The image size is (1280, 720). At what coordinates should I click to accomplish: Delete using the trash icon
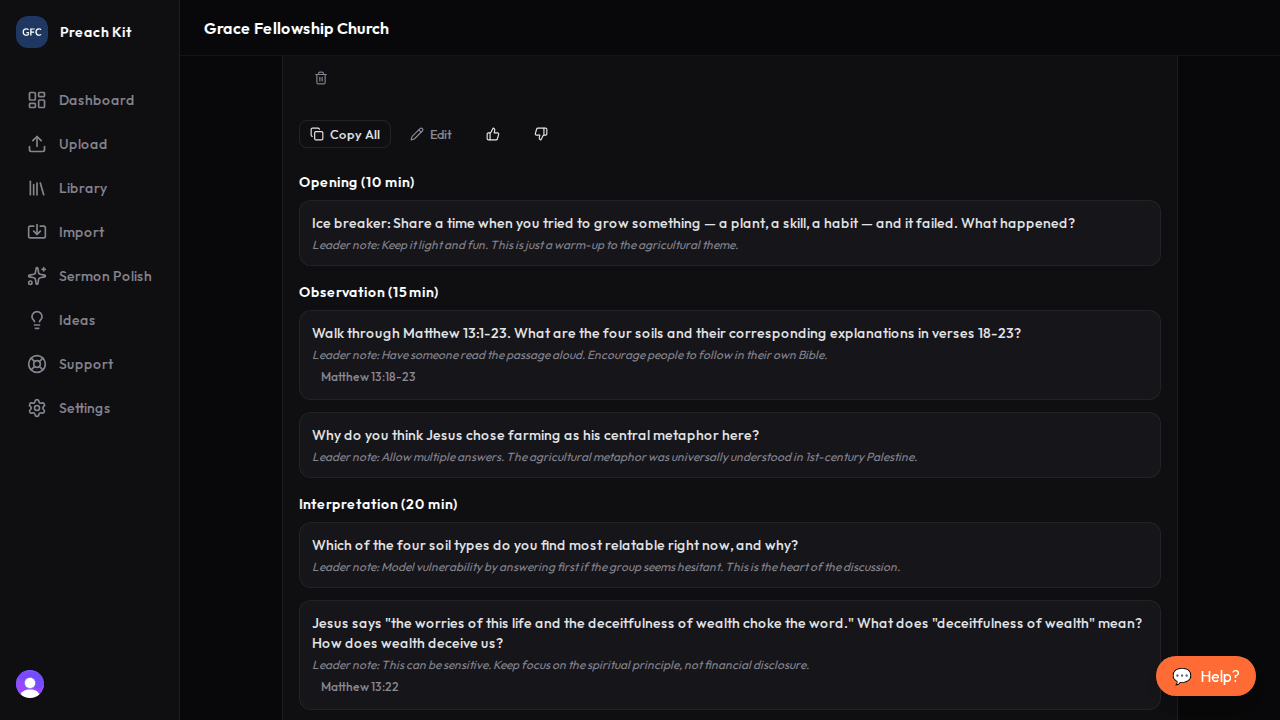pos(321,78)
